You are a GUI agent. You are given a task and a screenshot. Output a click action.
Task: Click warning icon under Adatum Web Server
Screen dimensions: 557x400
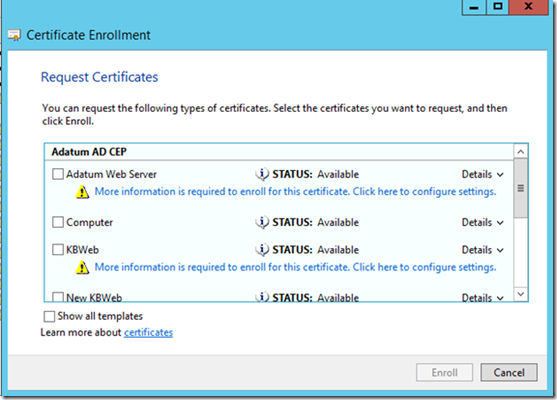click(x=82, y=192)
